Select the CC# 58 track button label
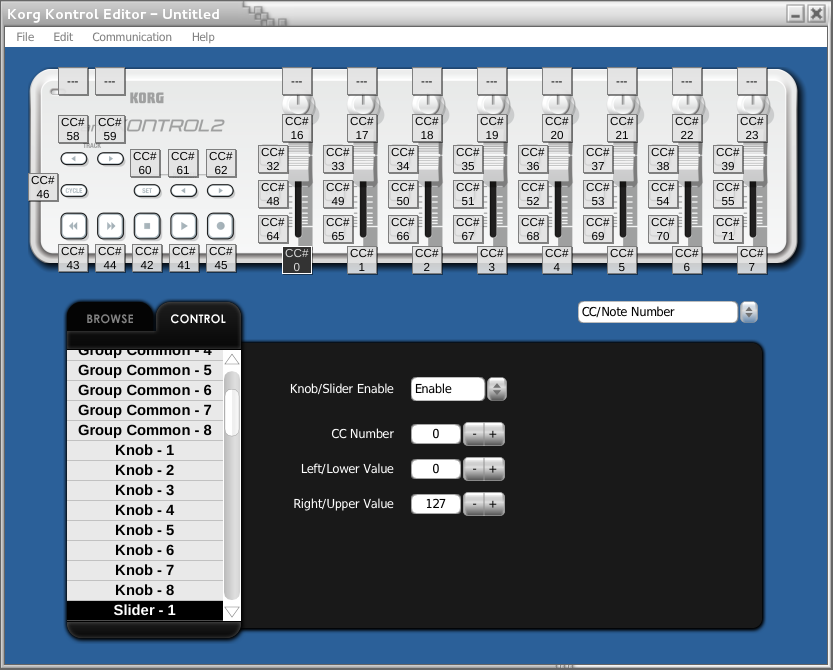Viewport: 833px width, 670px height. [73, 129]
